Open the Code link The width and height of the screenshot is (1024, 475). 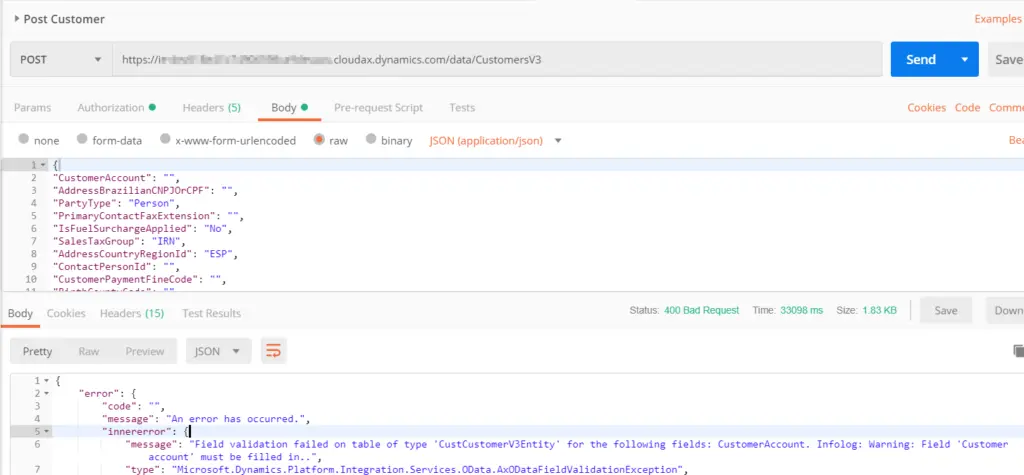tap(967, 108)
